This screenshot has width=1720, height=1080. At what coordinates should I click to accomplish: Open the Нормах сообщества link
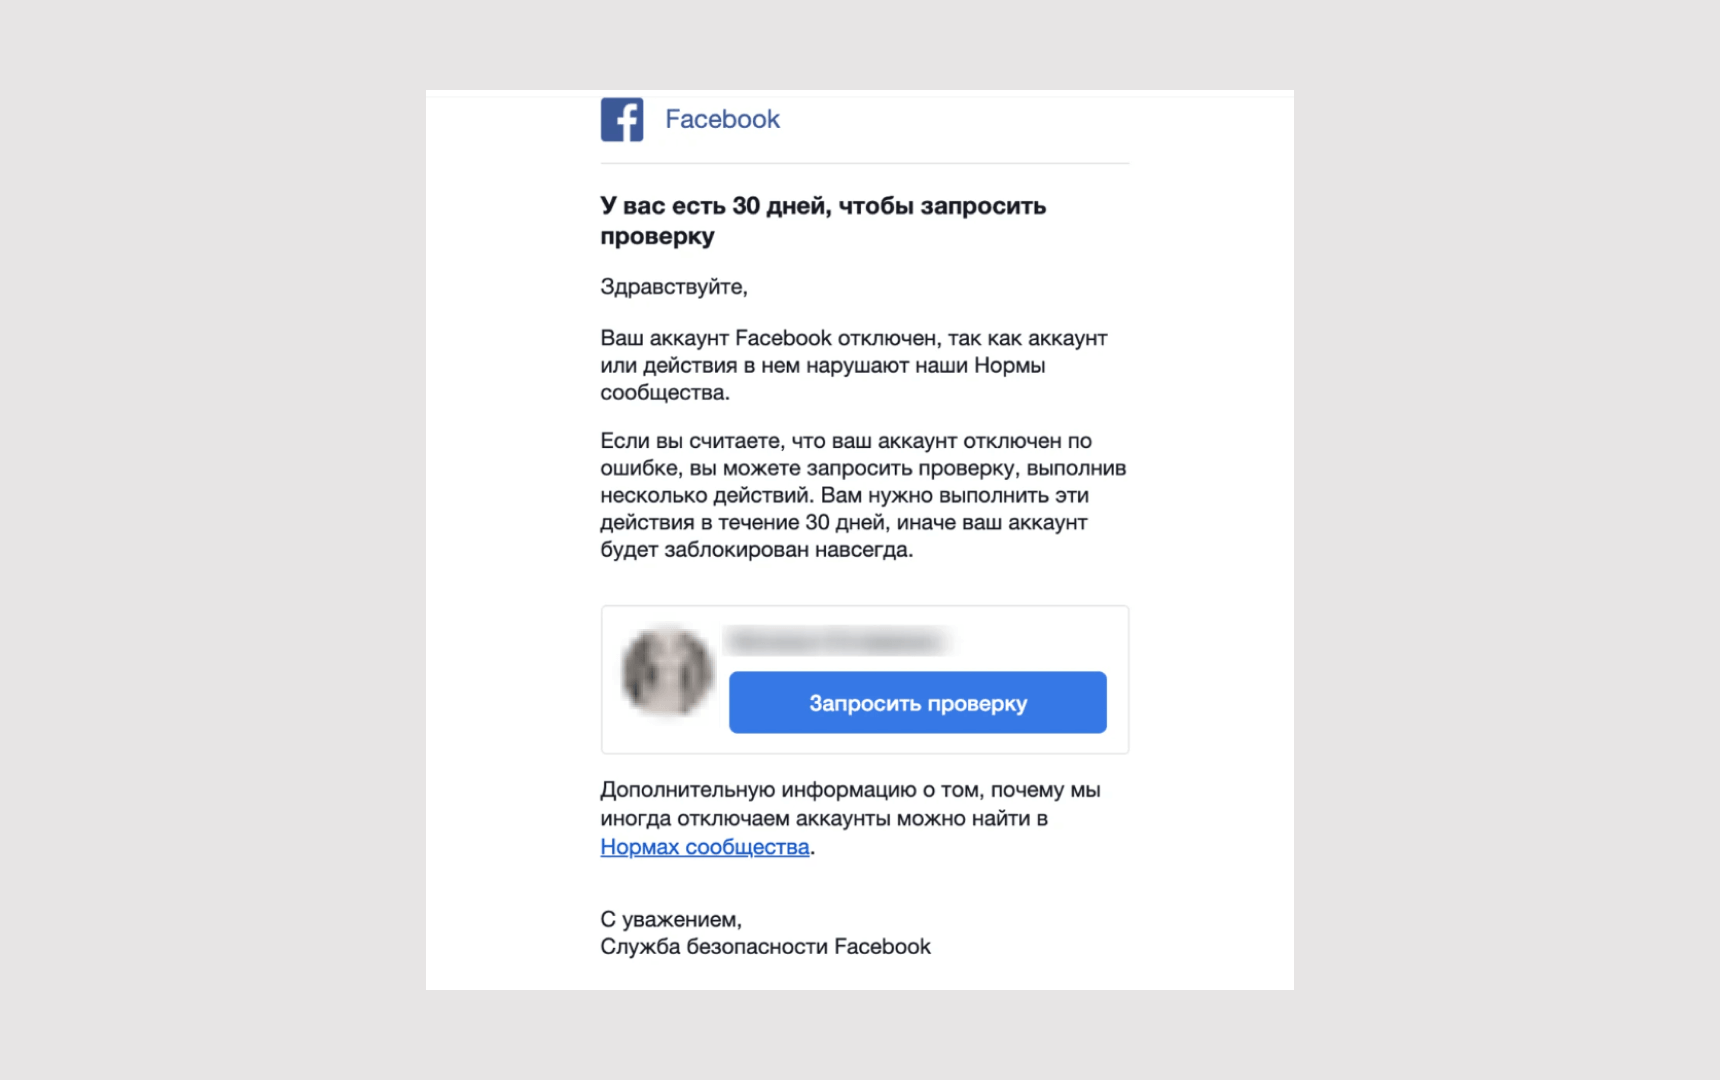[705, 847]
